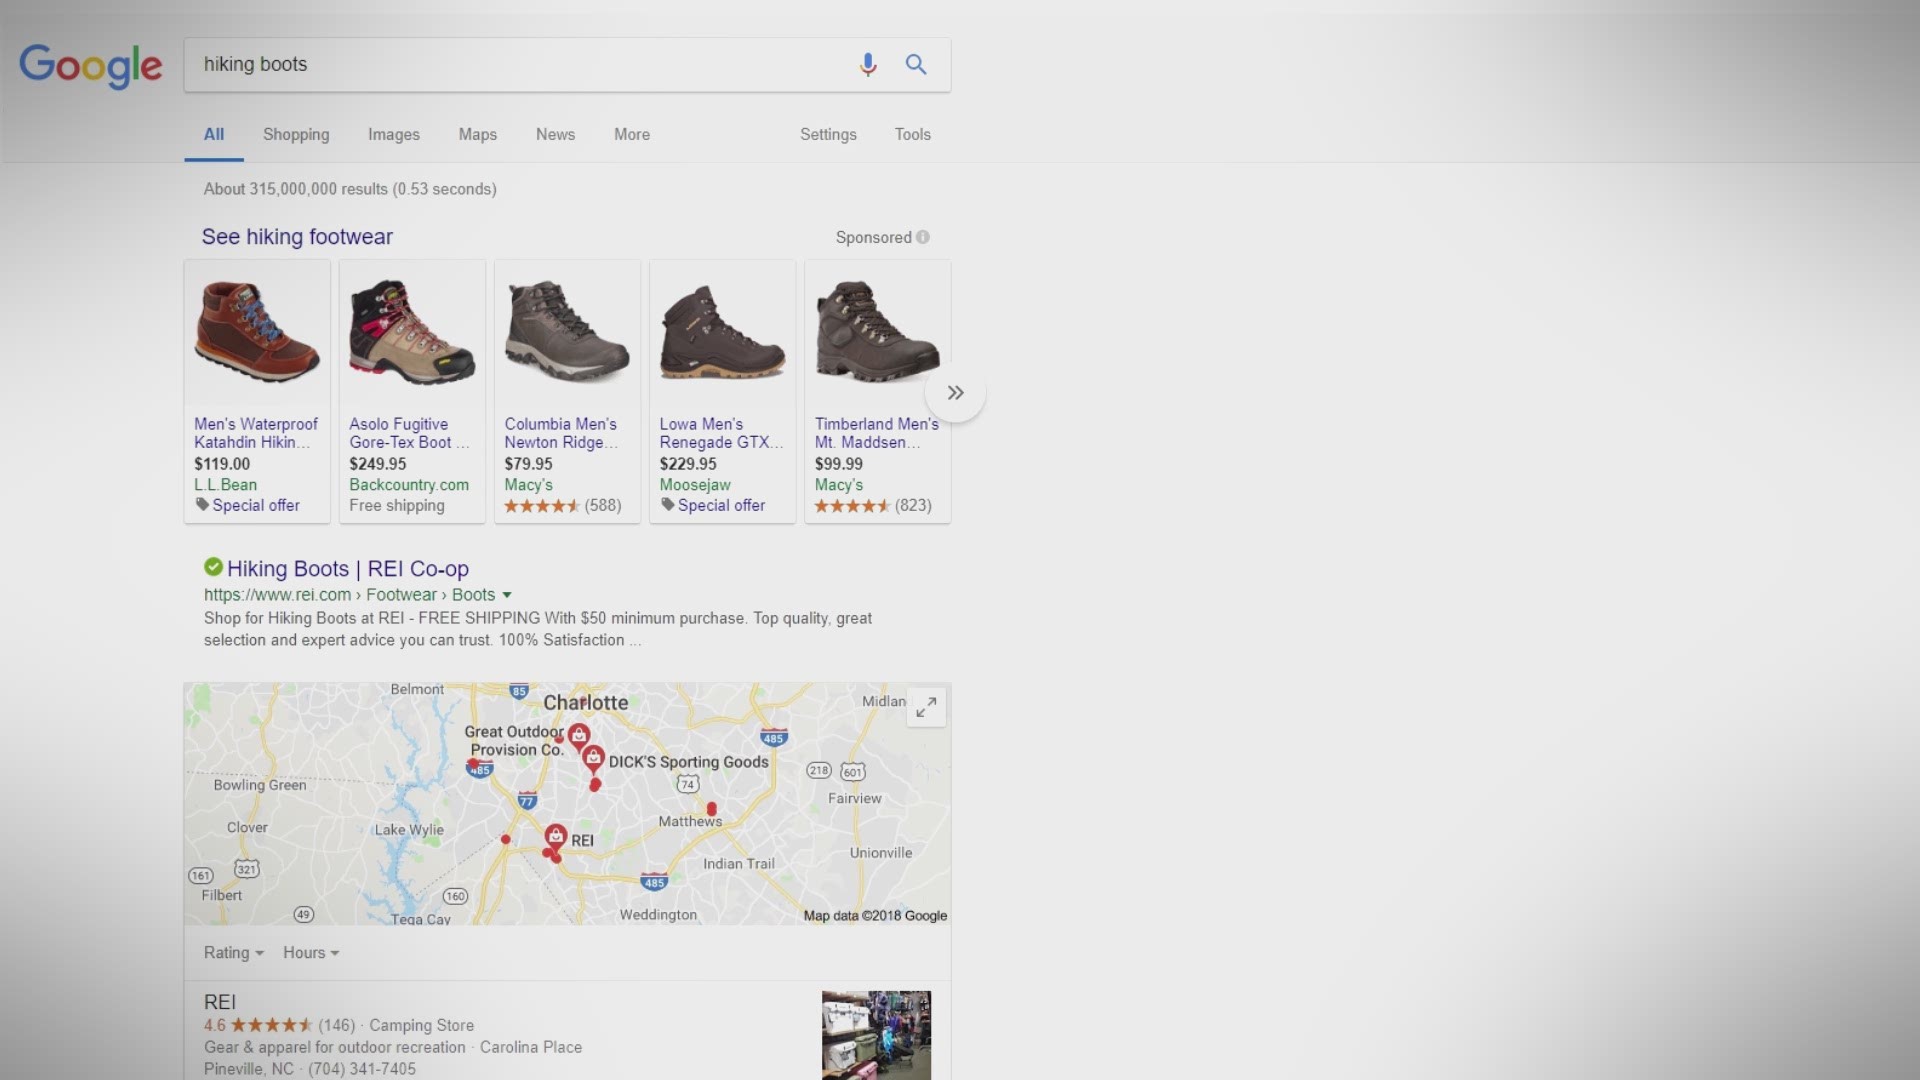Expand dropdown arrow next to rei.com URL
This screenshot has width=1920, height=1080.
[507, 595]
